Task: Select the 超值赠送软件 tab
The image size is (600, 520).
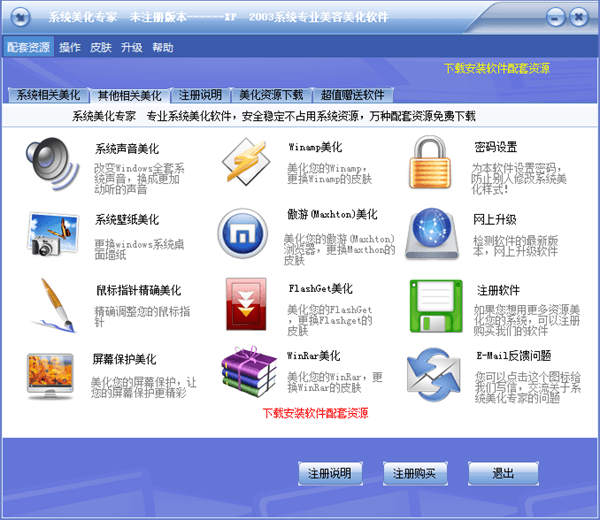Action: coord(352,96)
